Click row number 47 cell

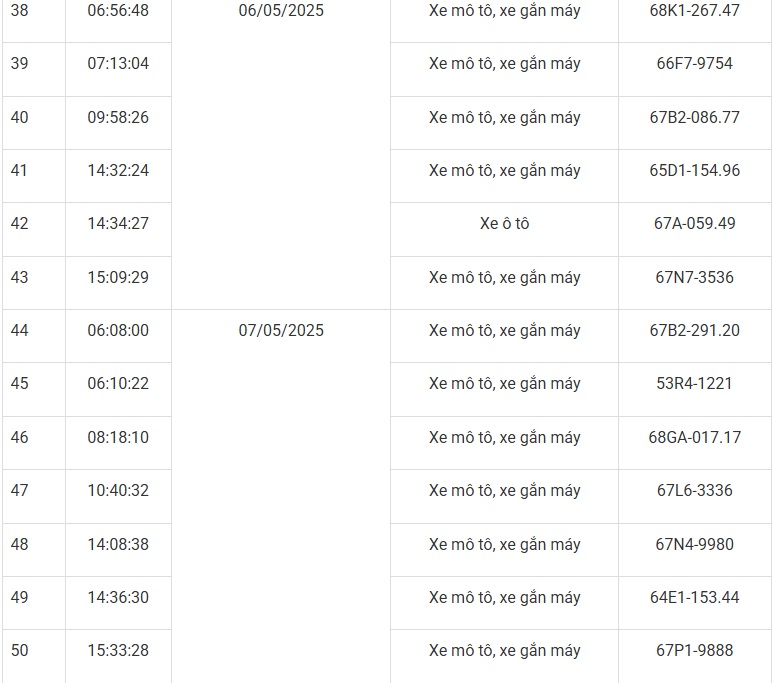20,490
